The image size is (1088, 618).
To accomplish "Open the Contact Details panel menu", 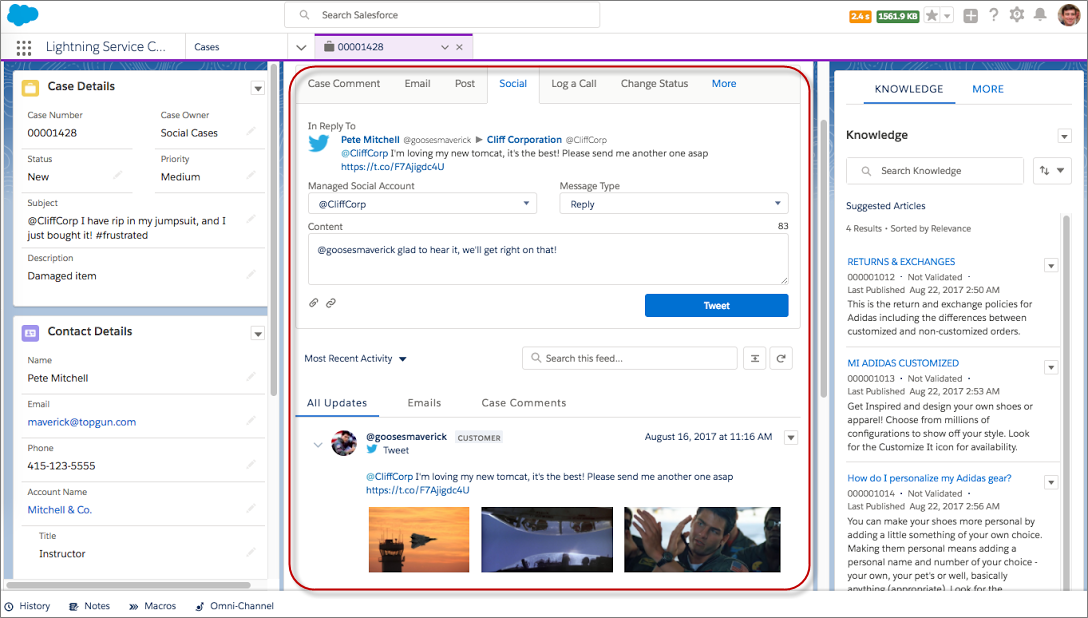I will pos(258,334).
